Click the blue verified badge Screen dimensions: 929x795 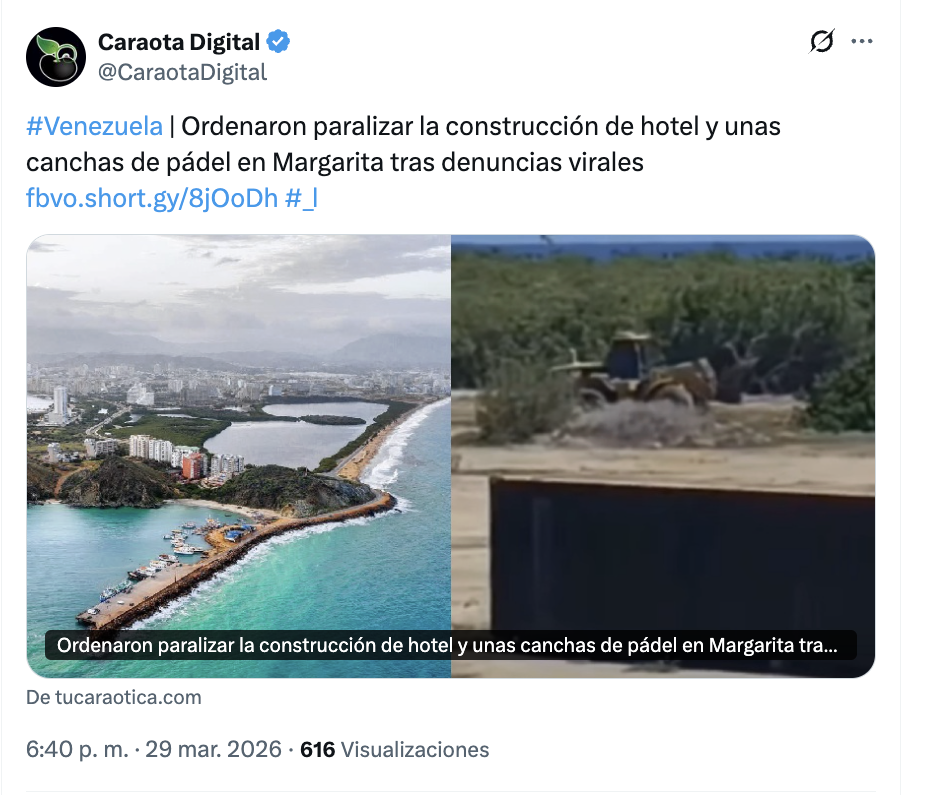pos(278,42)
